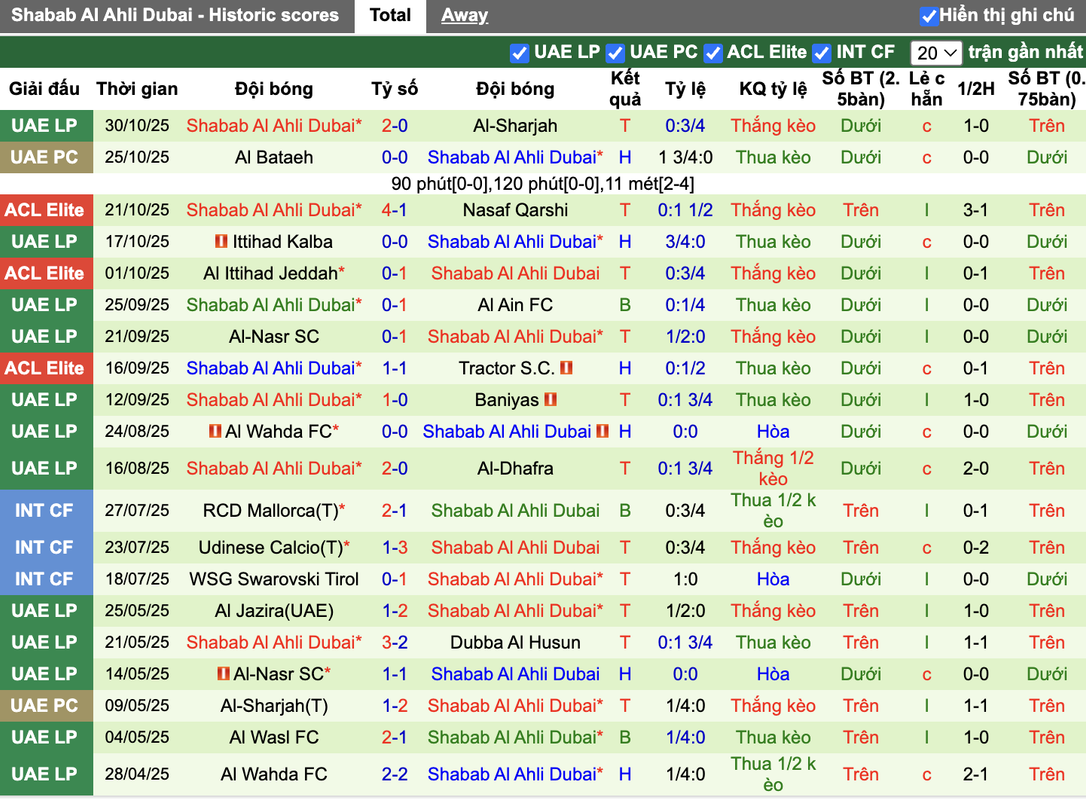Open Al-Sharjah team link on 30/10/25
The height and width of the screenshot is (800, 1086).
515,126
